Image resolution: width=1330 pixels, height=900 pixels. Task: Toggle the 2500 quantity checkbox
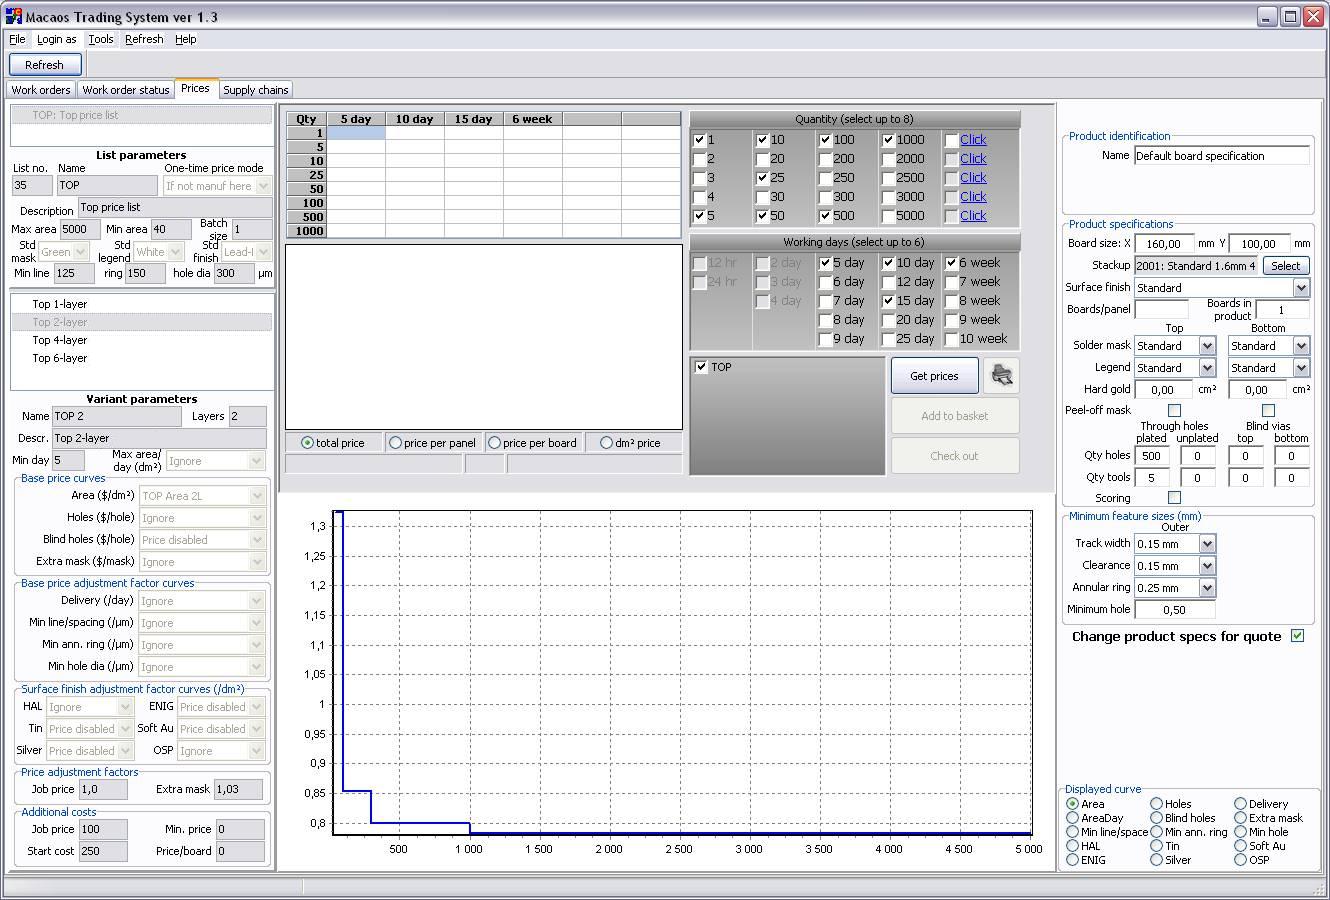pos(889,178)
